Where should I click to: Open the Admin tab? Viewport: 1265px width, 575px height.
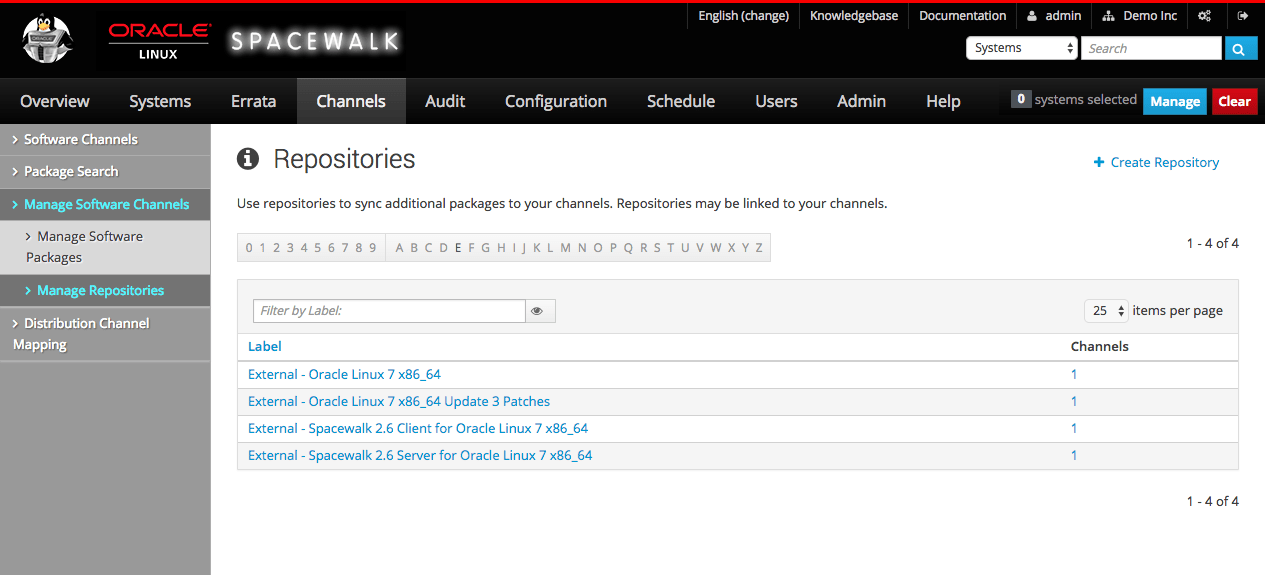pos(861,101)
